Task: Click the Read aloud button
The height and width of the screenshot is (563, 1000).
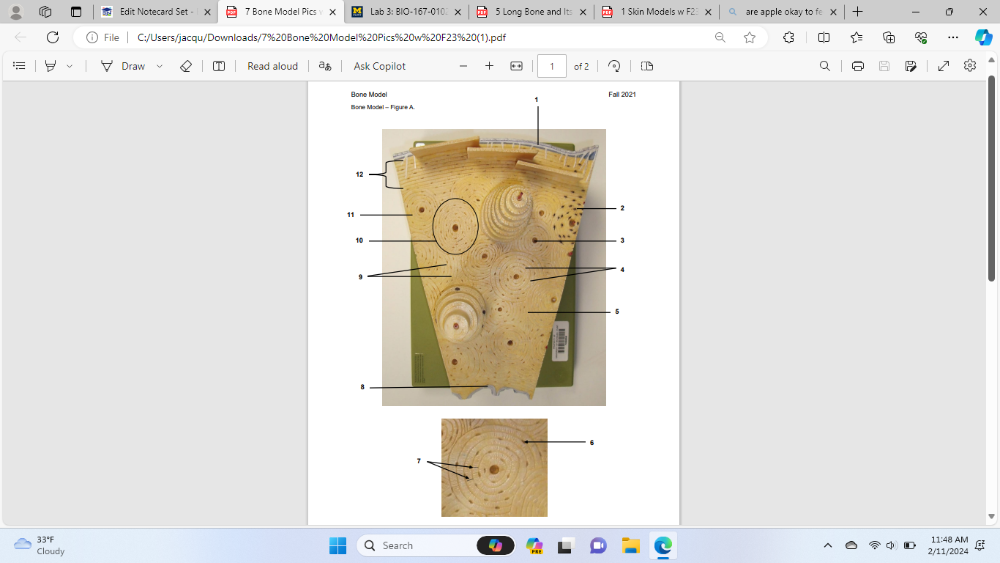Action: pos(272,66)
